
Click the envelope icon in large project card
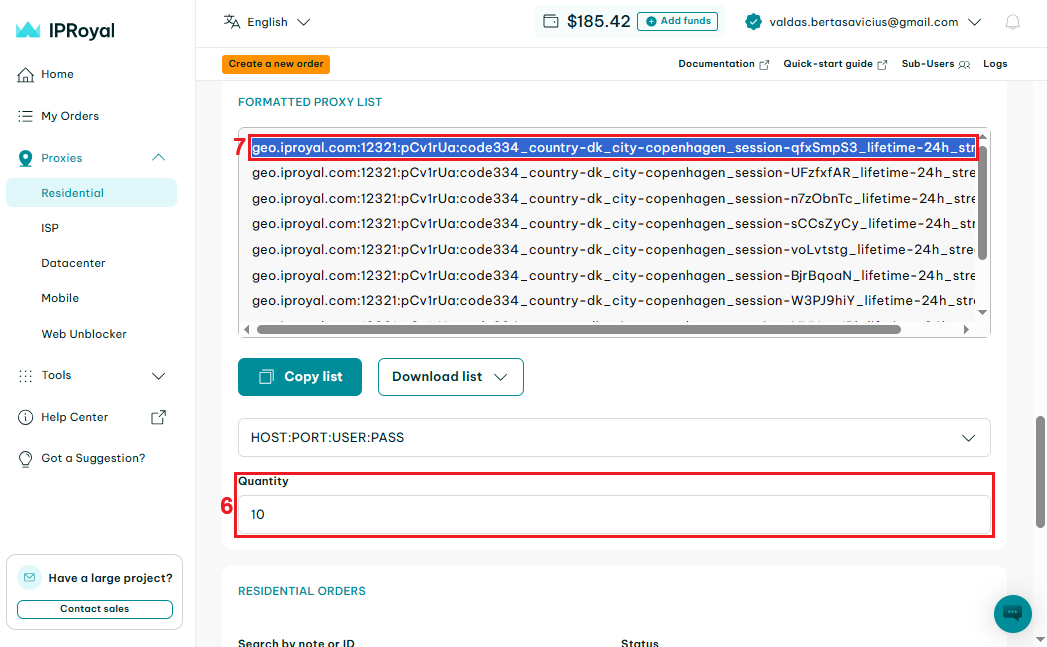click(29, 578)
